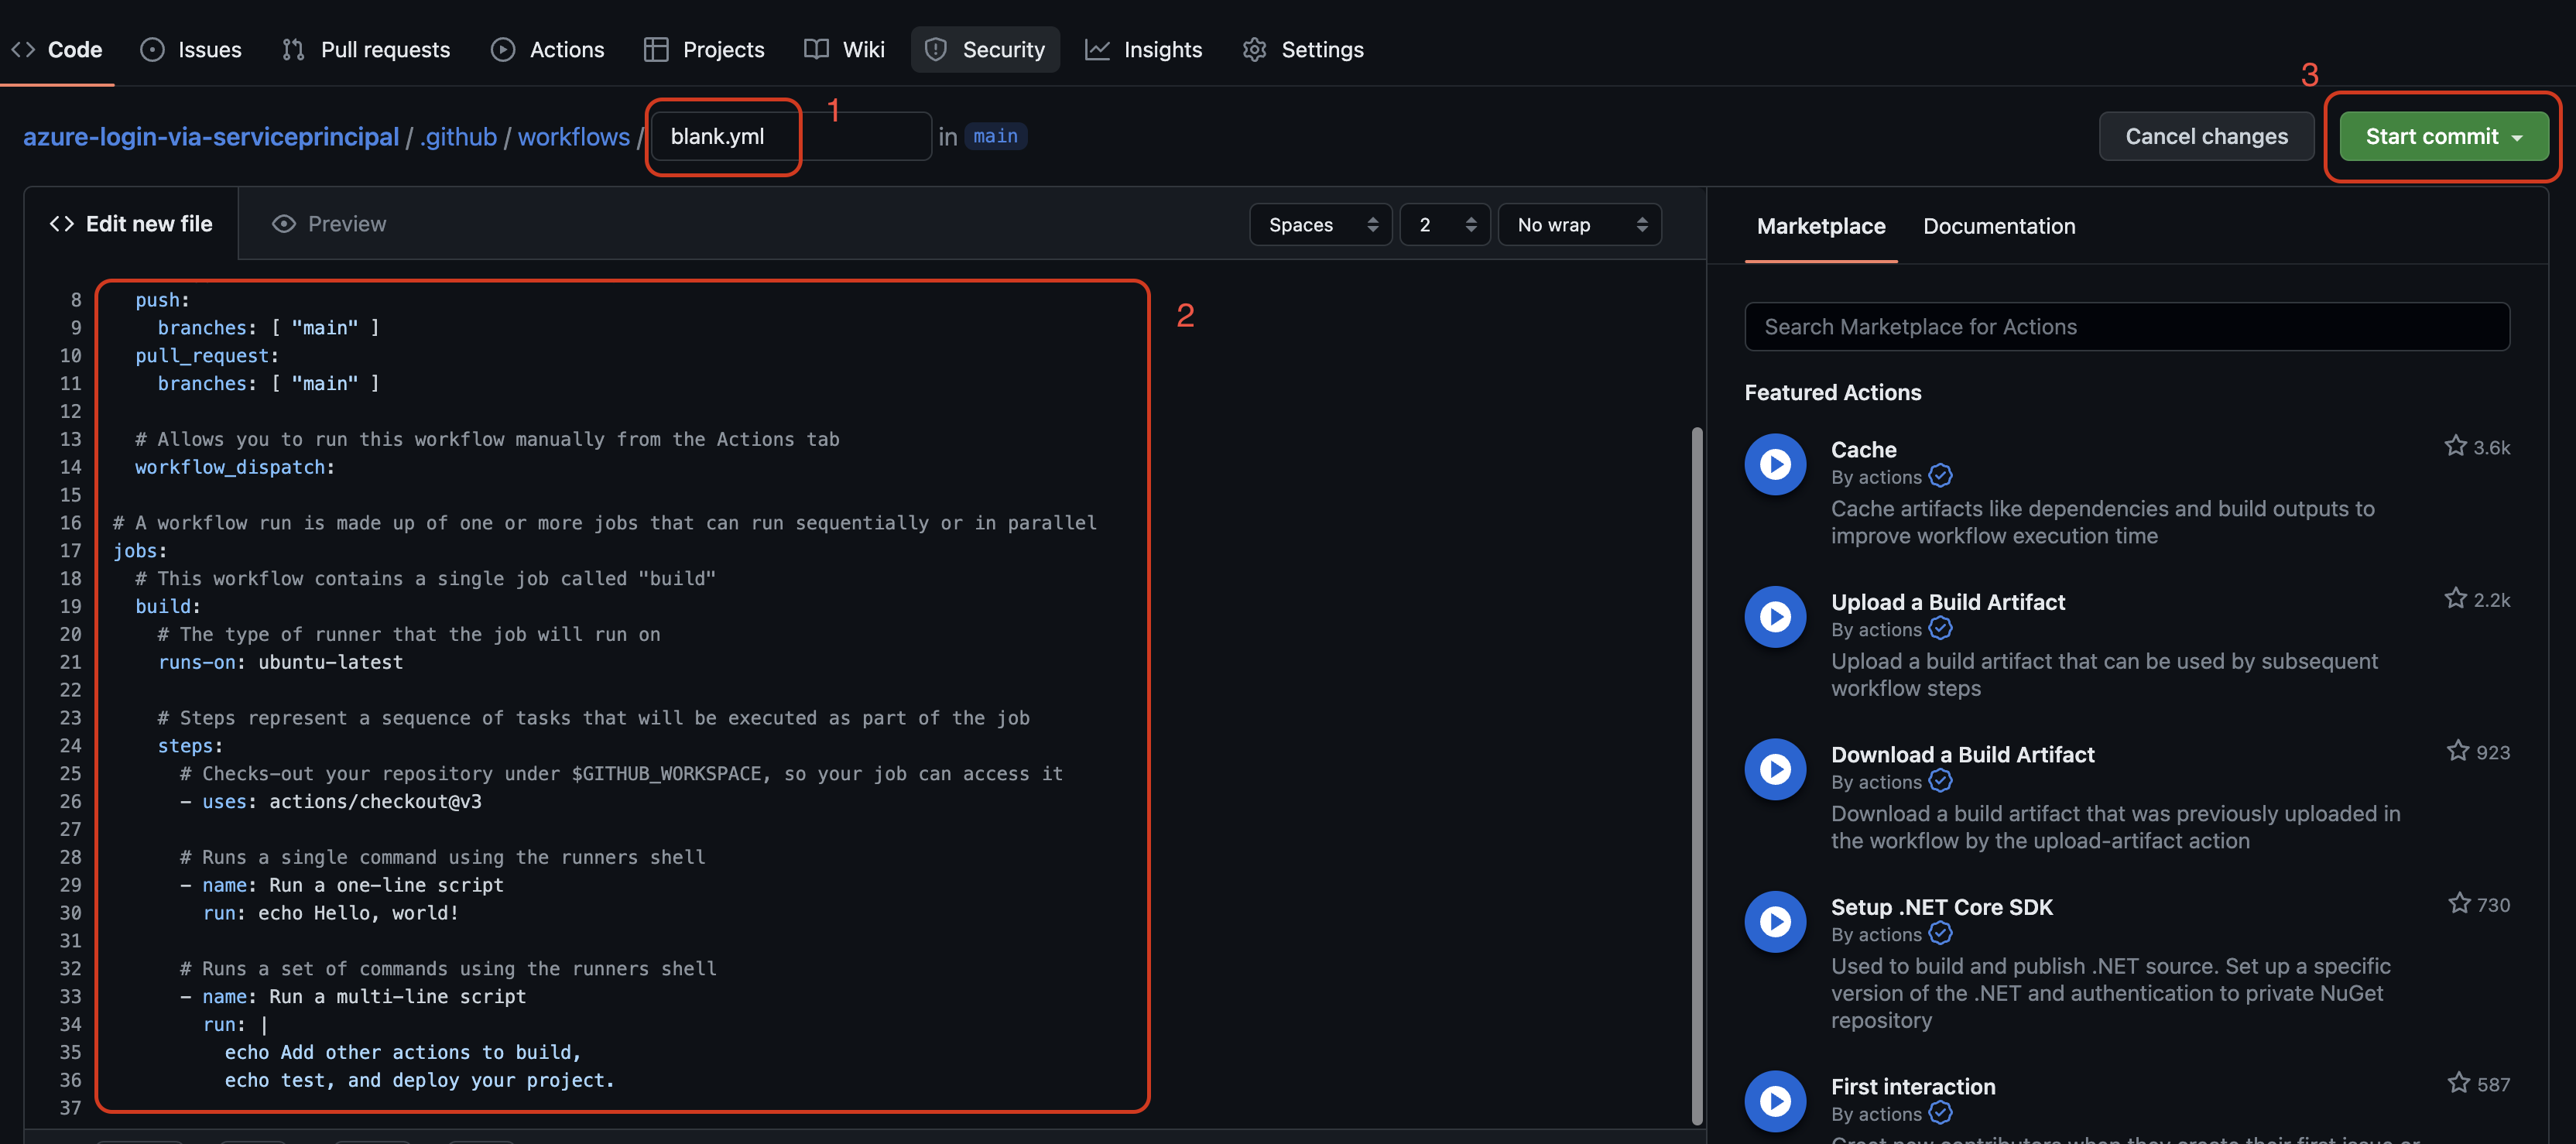2576x1144 pixels.
Task: Navigate to the .github folder link
Action: (x=458, y=137)
